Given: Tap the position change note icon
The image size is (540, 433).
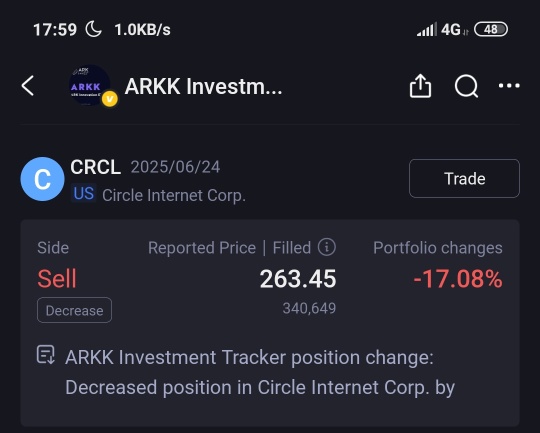Looking at the screenshot, I should click(46, 354).
